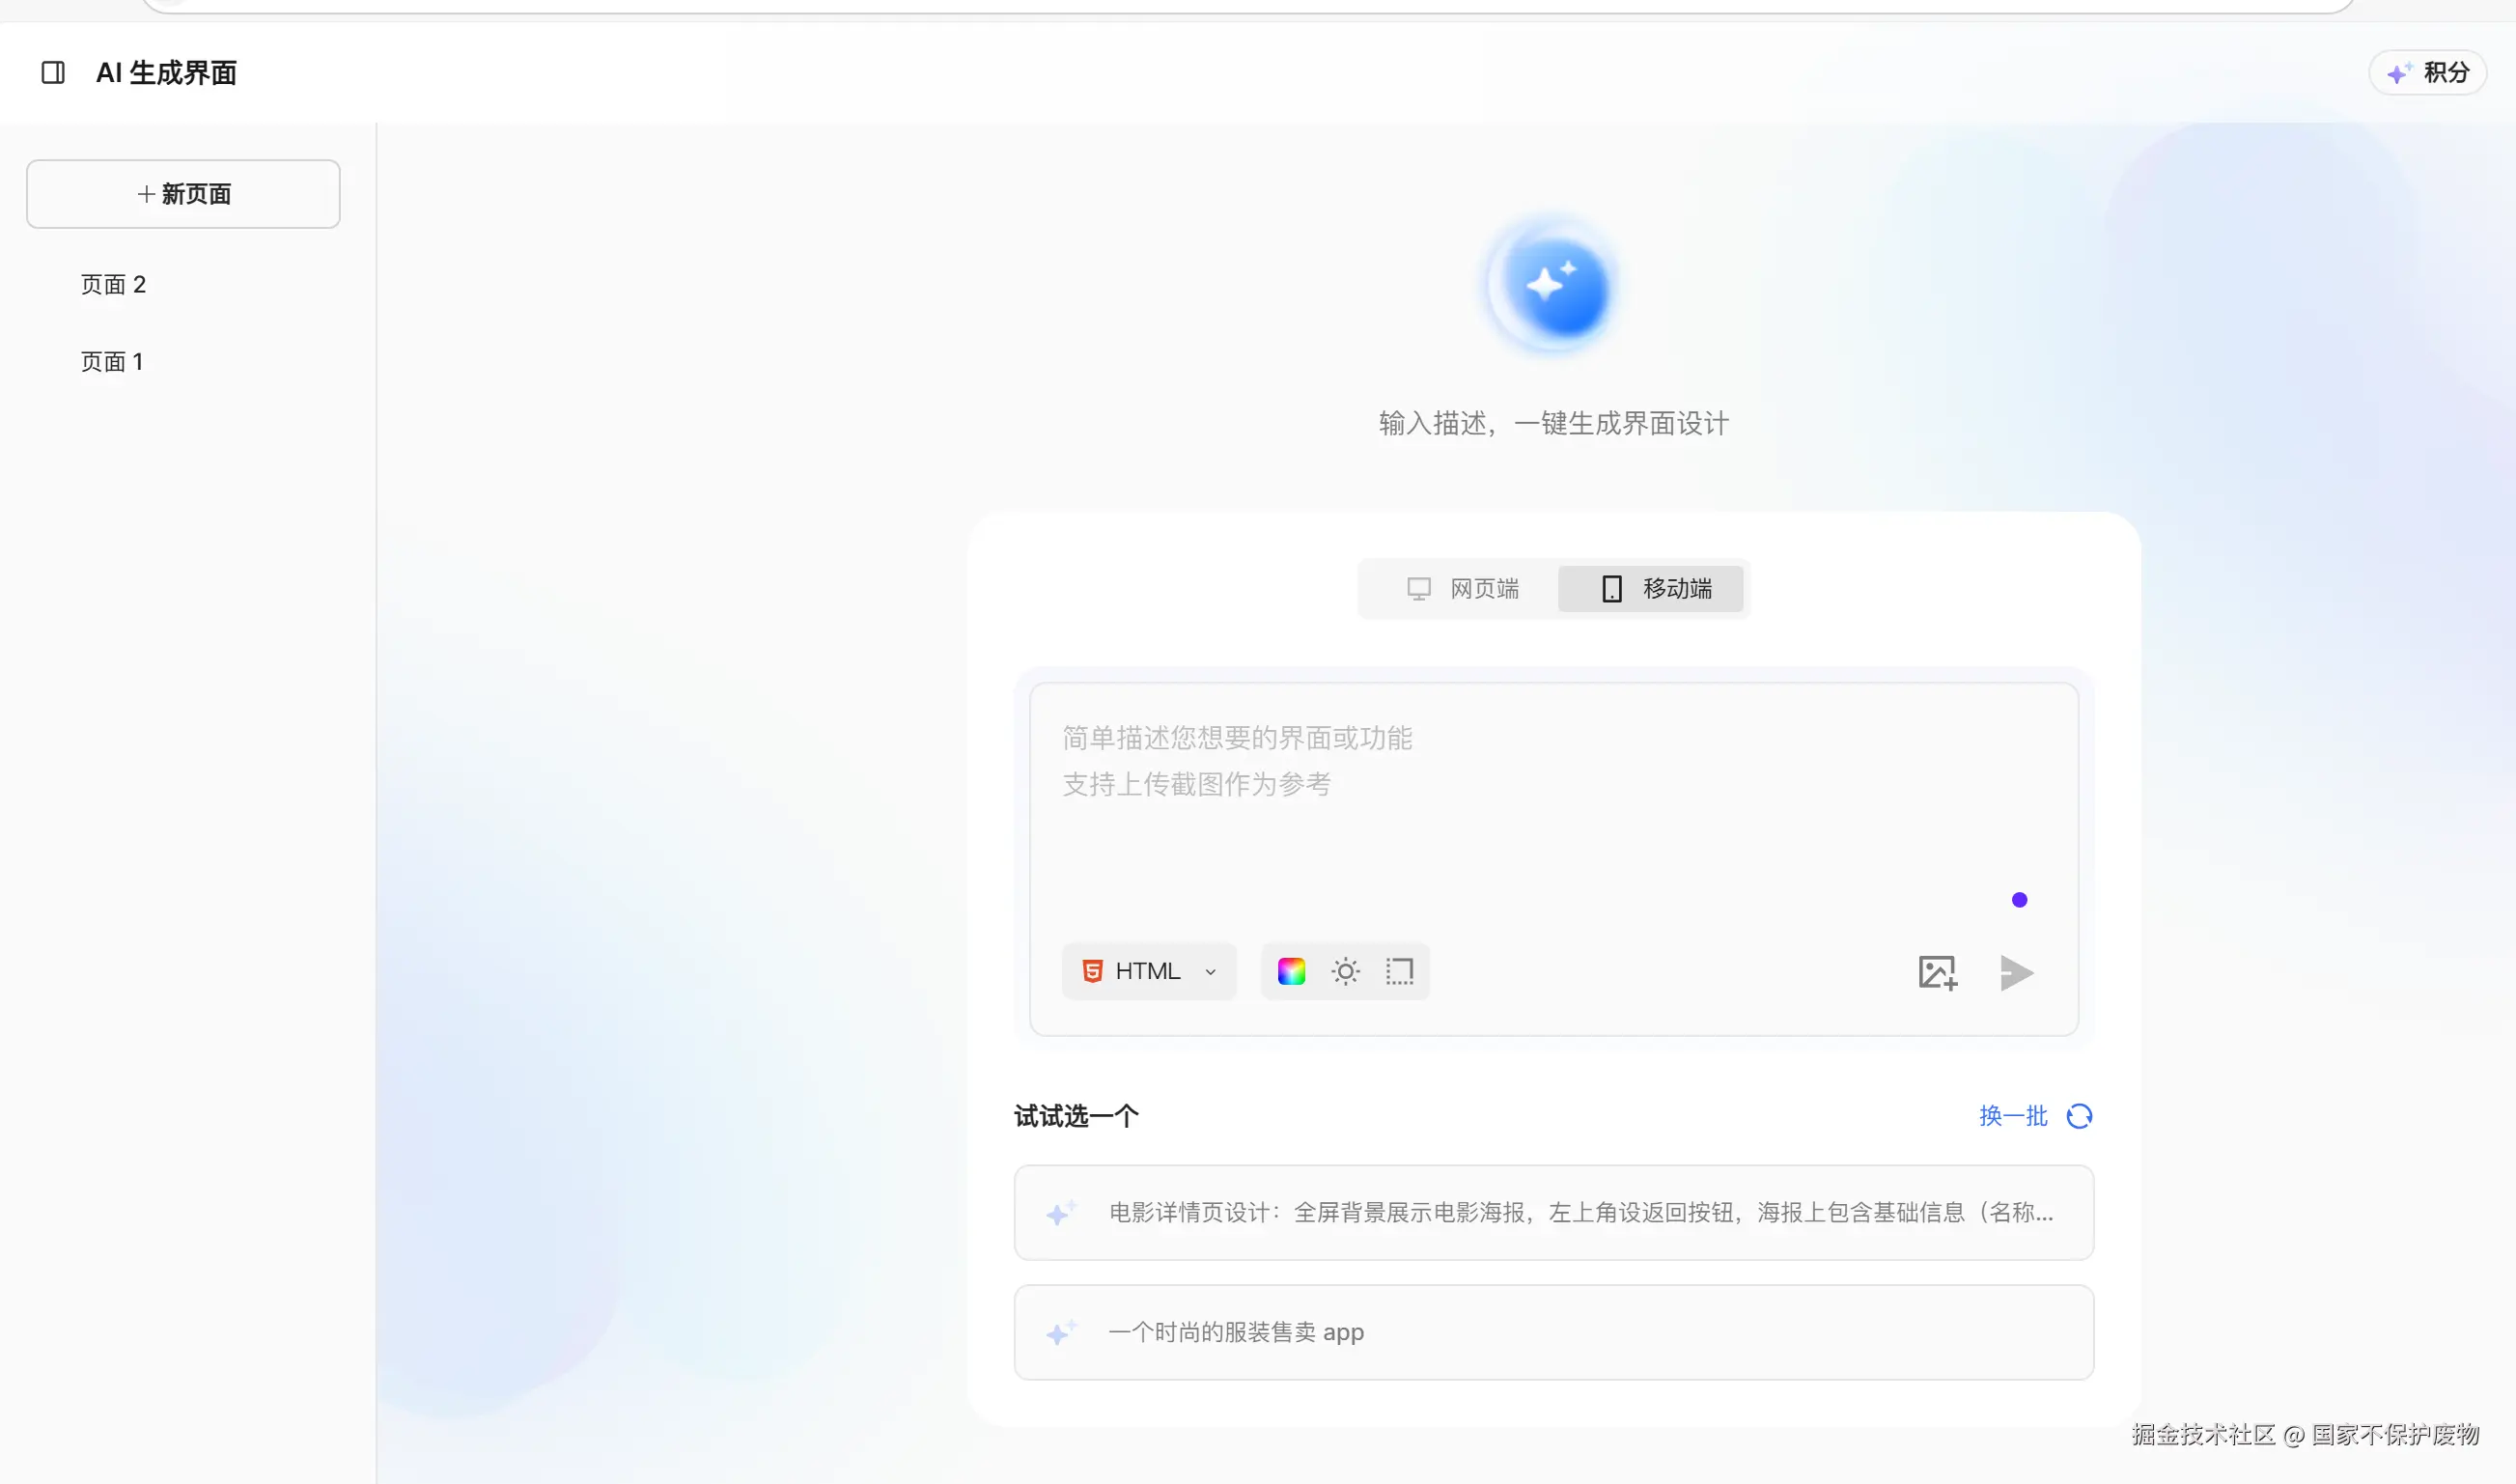The width and height of the screenshot is (2516, 1484).
Task: Create a new page with 新页面
Action: coord(183,194)
